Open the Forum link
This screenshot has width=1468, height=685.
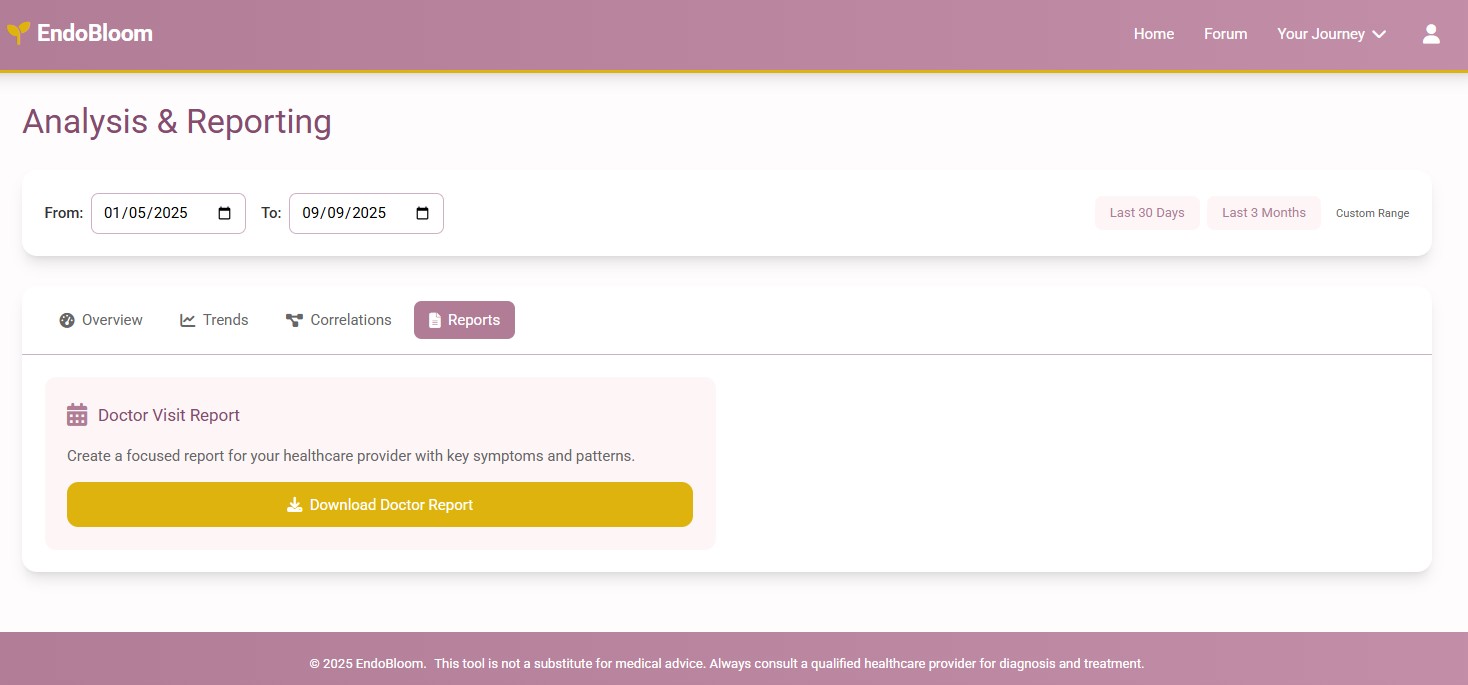1225,34
